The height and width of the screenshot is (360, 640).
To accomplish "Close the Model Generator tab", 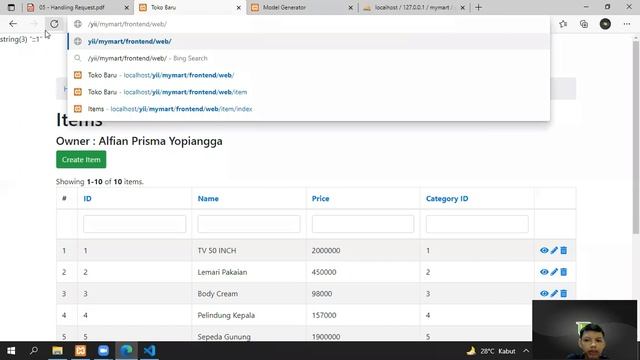I will pos(351,7).
